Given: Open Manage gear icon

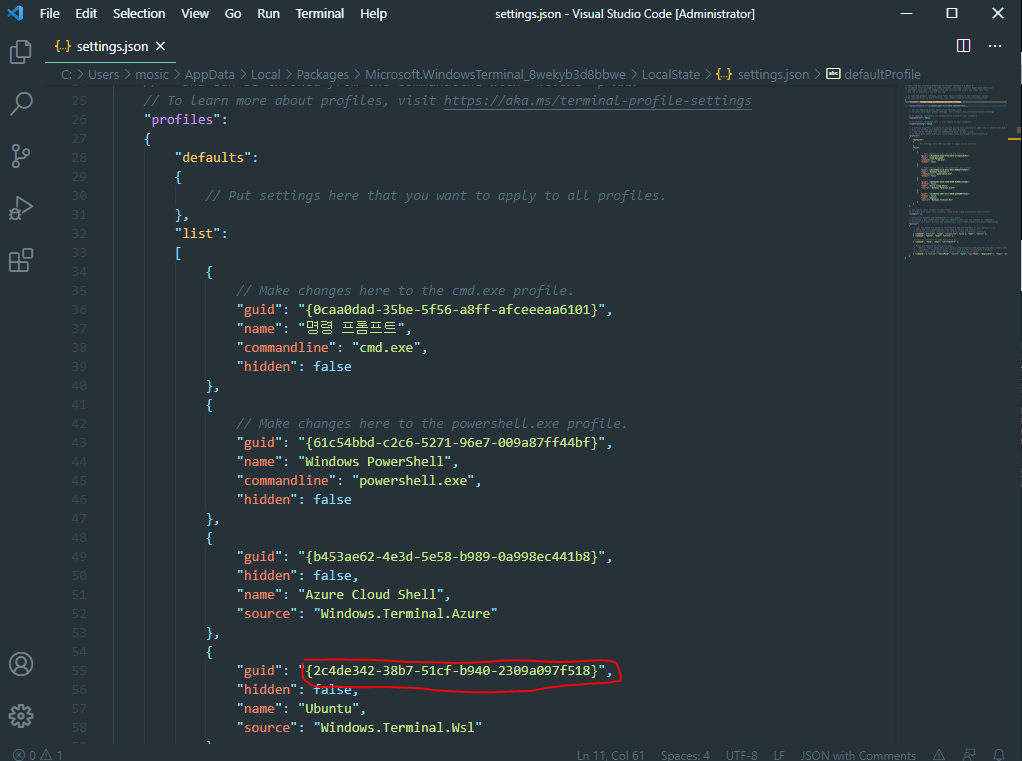Looking at the screenshot, I should 21,716.
